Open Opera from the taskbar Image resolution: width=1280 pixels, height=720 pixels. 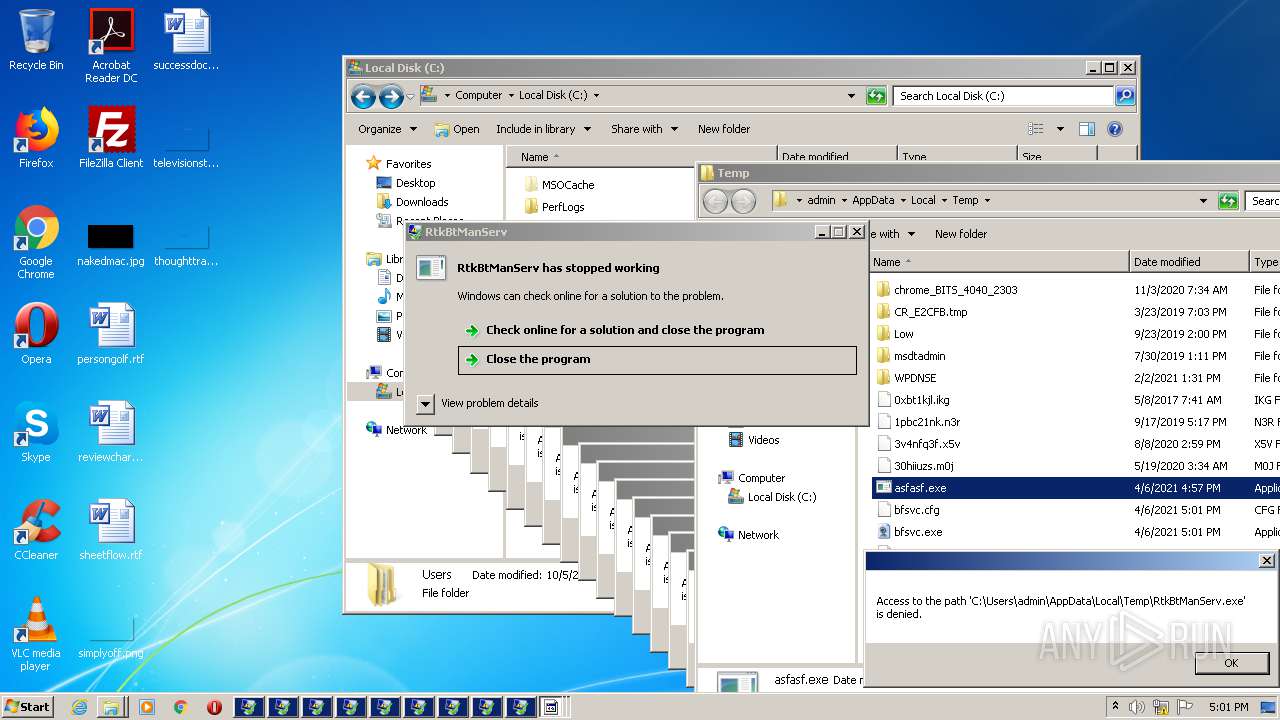214,707
